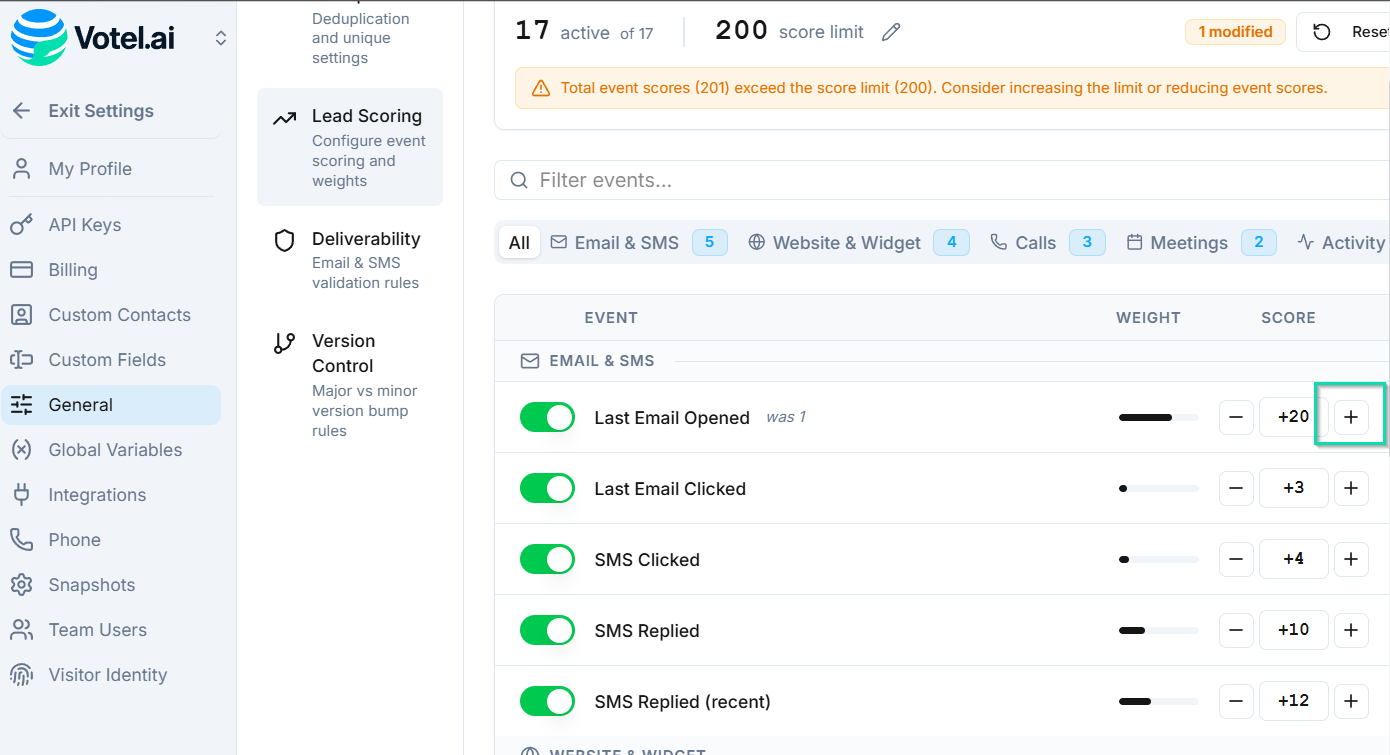Viewport: 1390px width, 755px height.
Task: Click the pencil icon to edit score limit
Action: pyautogui.click(x=891, y=32)
